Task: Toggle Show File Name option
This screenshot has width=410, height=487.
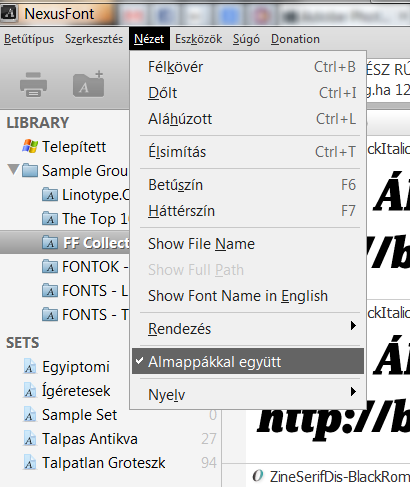Action: click(x=248, y=244)
